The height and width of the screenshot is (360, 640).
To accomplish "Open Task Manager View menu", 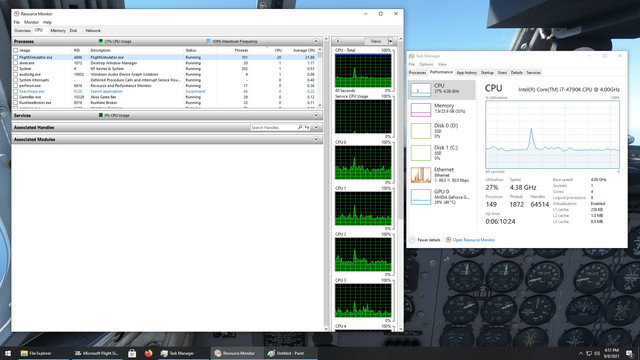I will point(442,64).
